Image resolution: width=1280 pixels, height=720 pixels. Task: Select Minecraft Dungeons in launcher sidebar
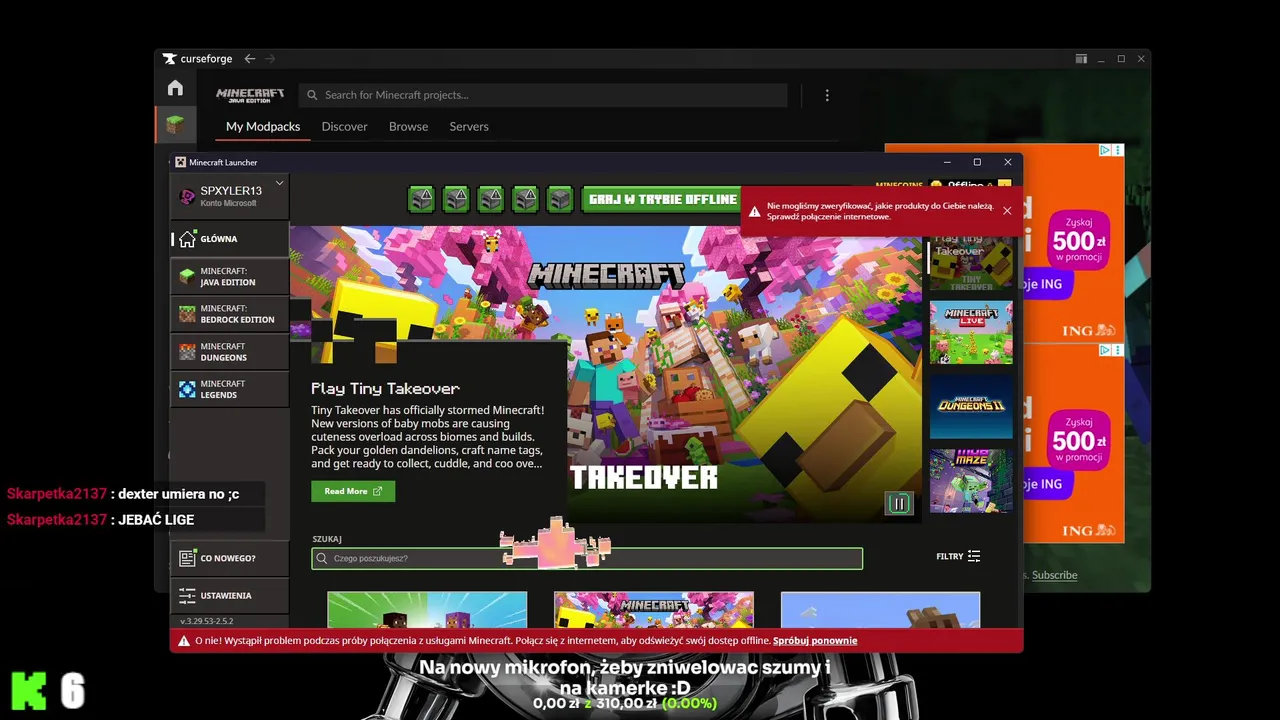click(x=230, y=352)
